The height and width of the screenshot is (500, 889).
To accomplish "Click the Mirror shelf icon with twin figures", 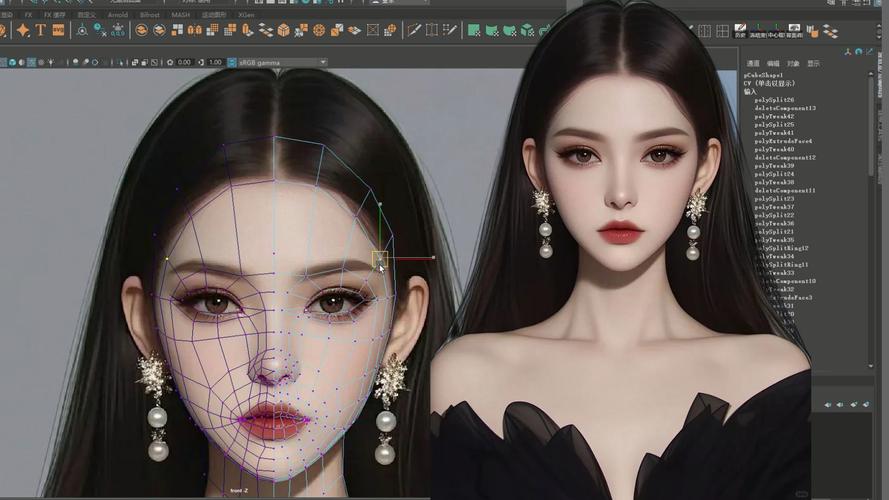I will coord(194,30).
